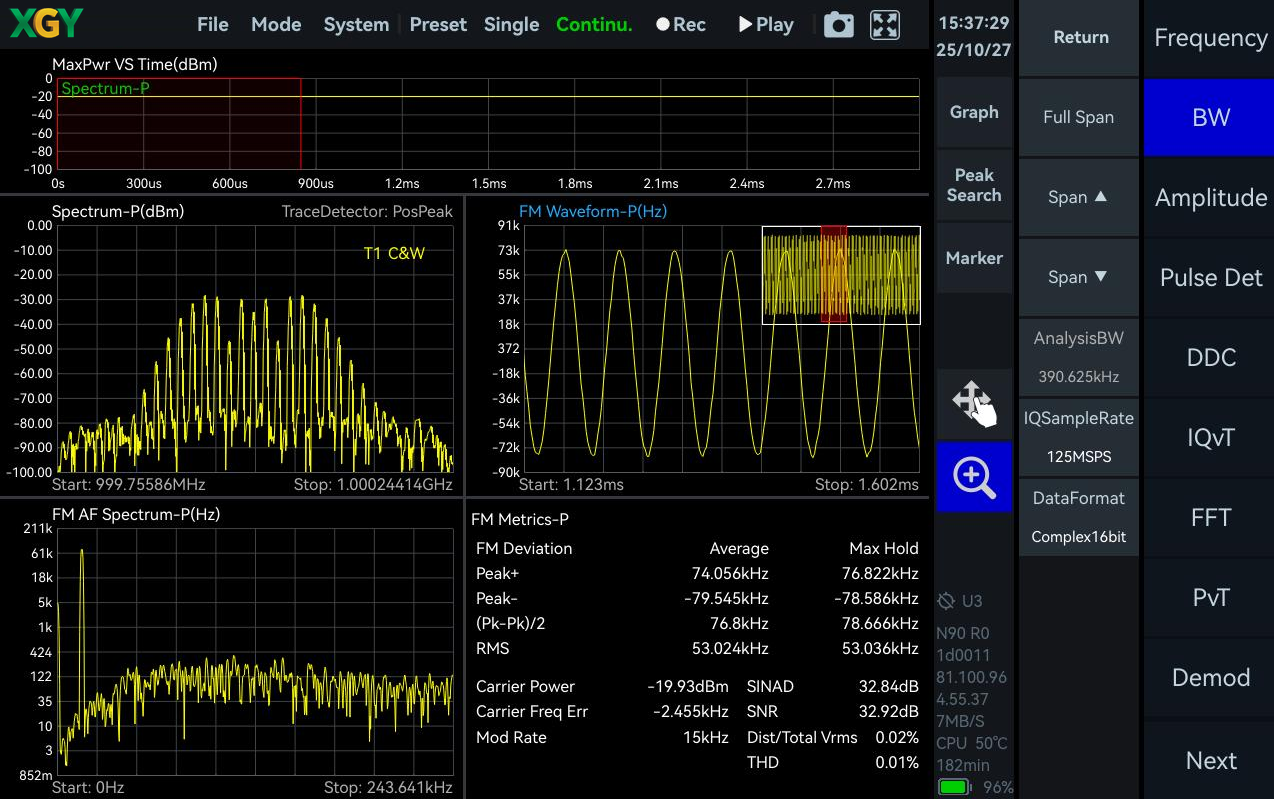The width and height of the screenshot is (1274, 799).
Task: Open the PvT tab
Action: tap(1210, 597)
